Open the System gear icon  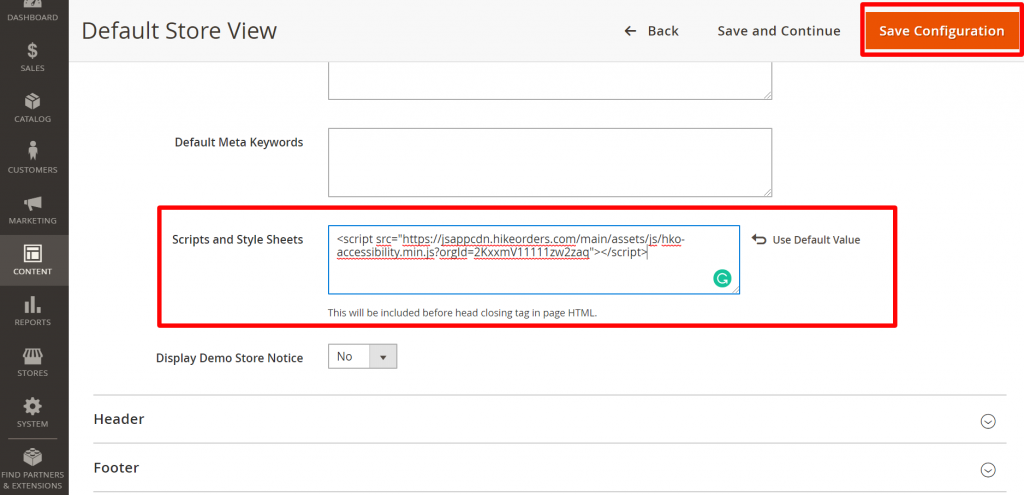point(33,406)
